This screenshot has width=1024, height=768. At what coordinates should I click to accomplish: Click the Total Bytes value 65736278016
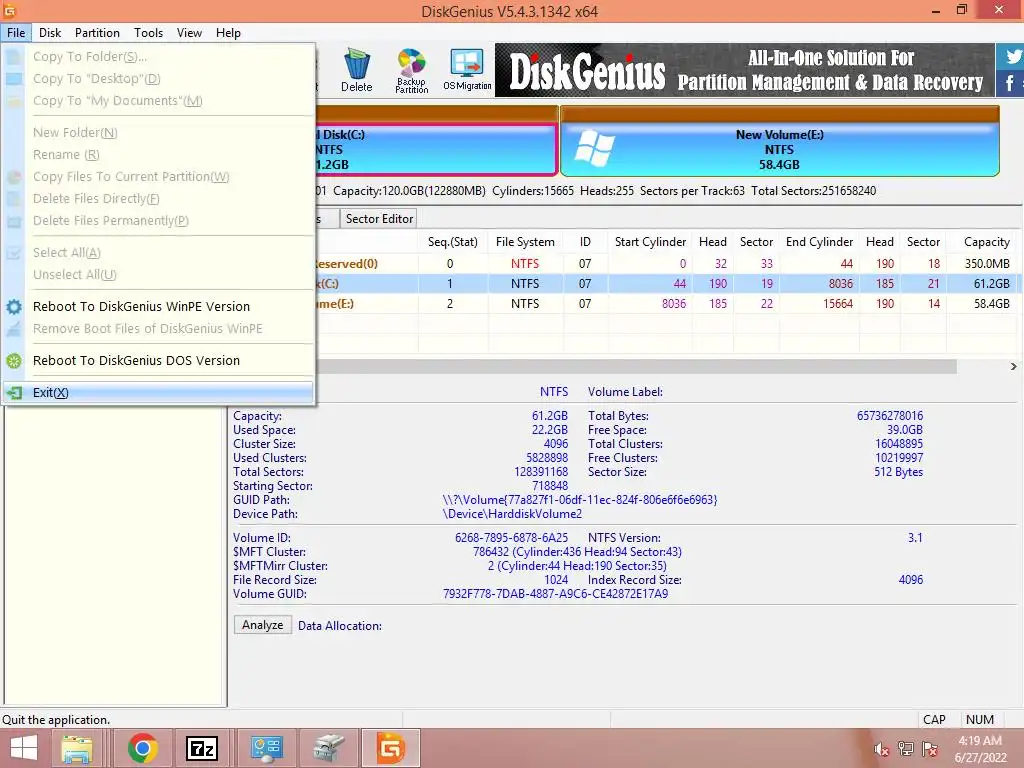point(889,416)
